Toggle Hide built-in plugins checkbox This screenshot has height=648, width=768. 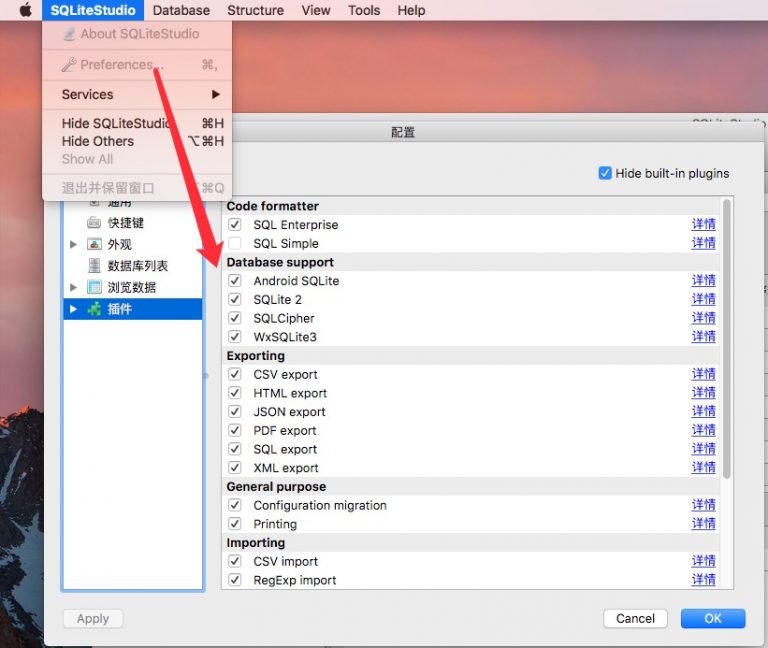pyautogui.click(x=605, y=173)
